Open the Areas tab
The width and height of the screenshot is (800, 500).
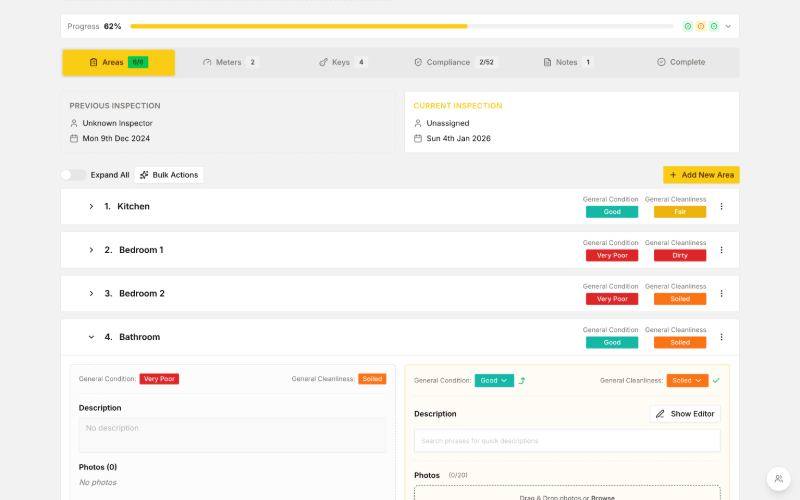[118, 62]
